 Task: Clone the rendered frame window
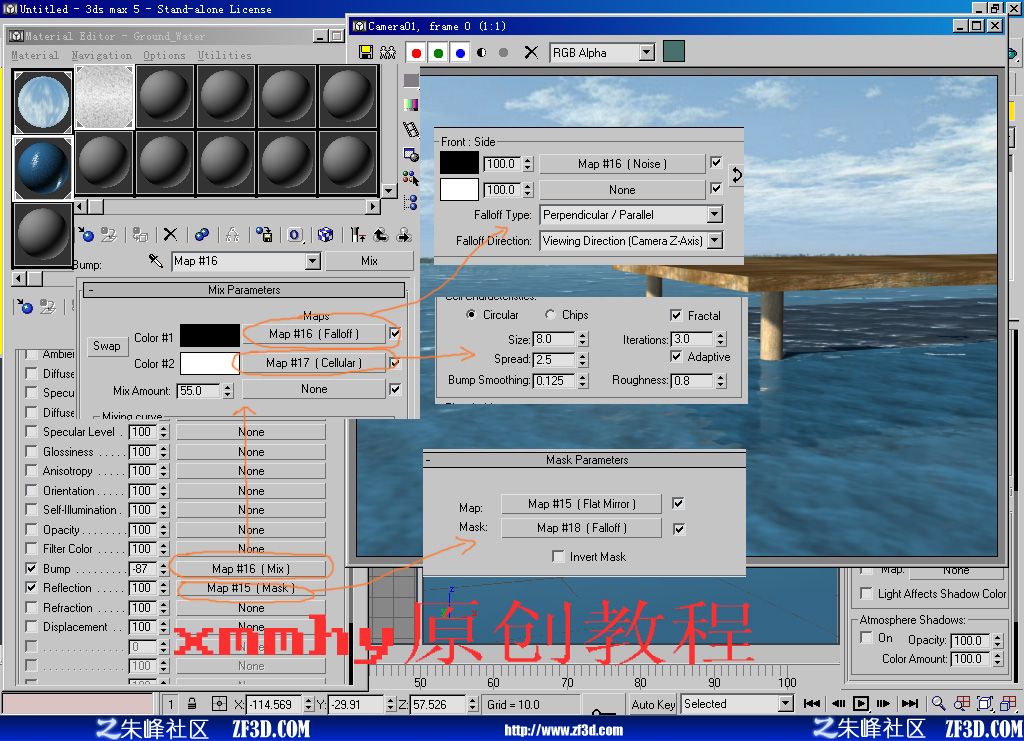tap(388, 52)
